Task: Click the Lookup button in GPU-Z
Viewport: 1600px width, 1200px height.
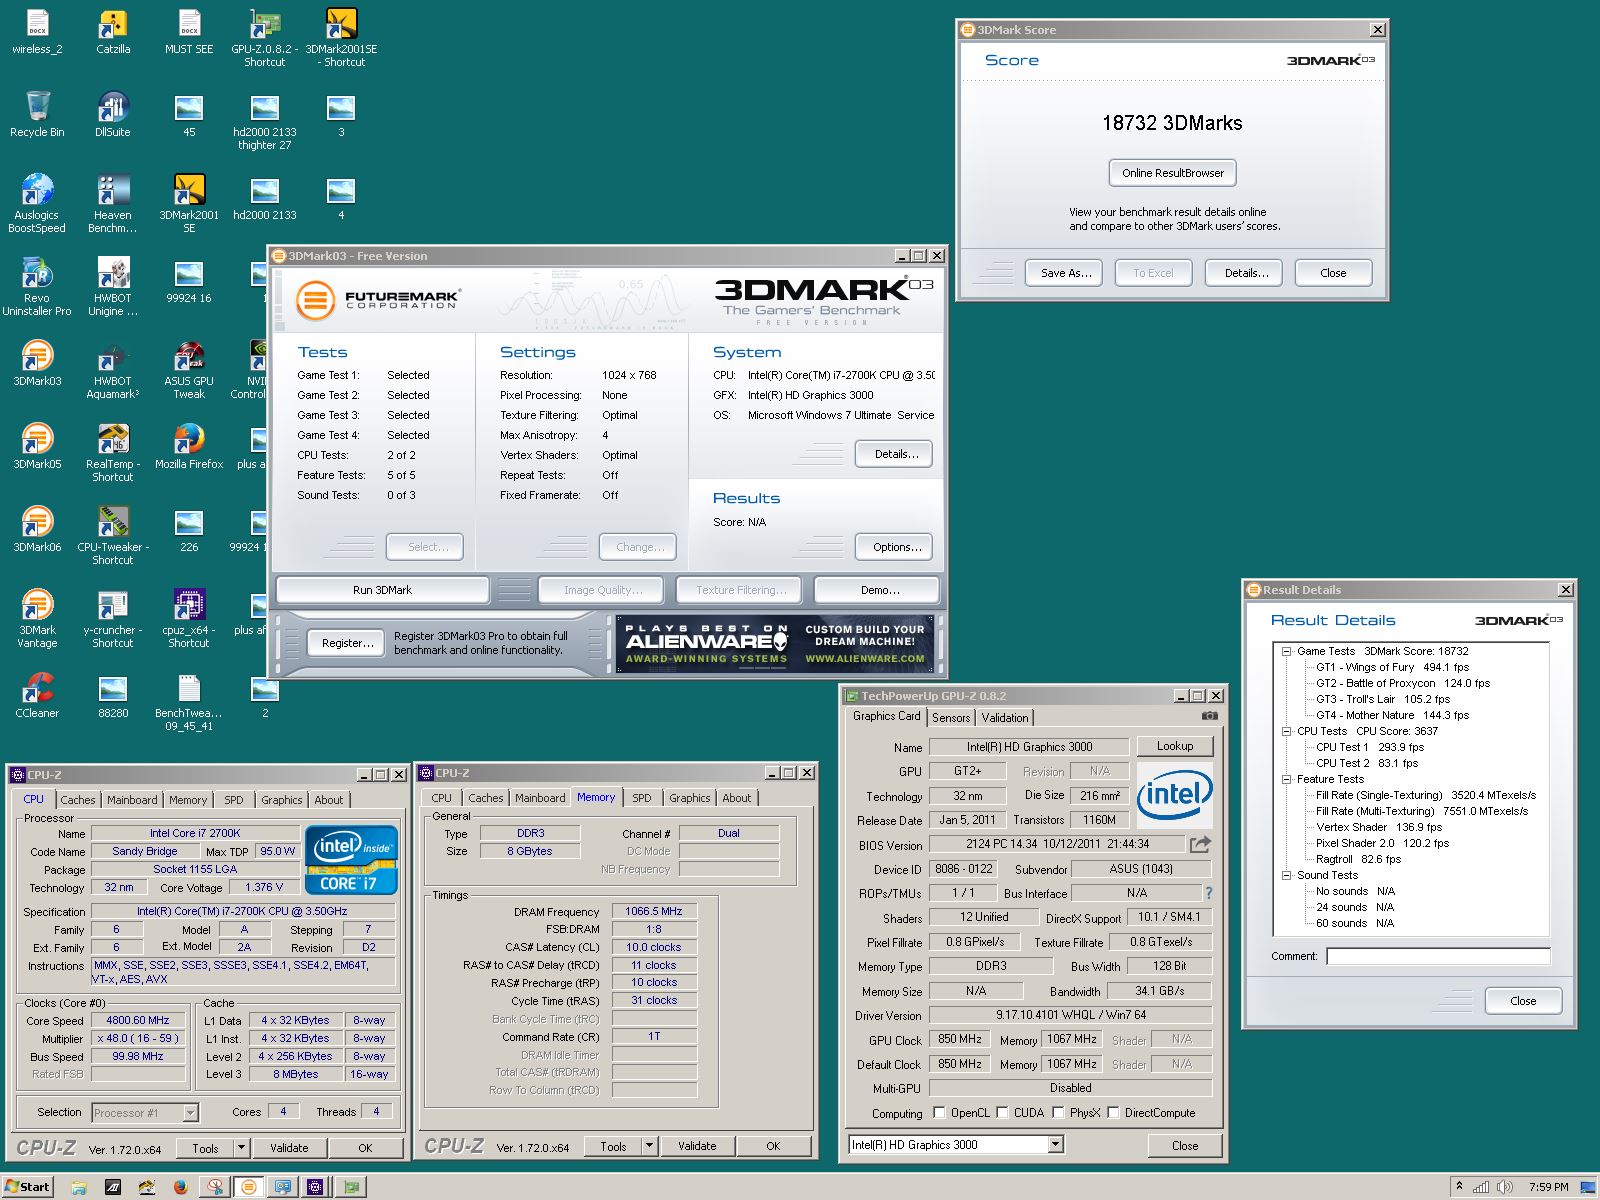Action: coord(1175,746)
